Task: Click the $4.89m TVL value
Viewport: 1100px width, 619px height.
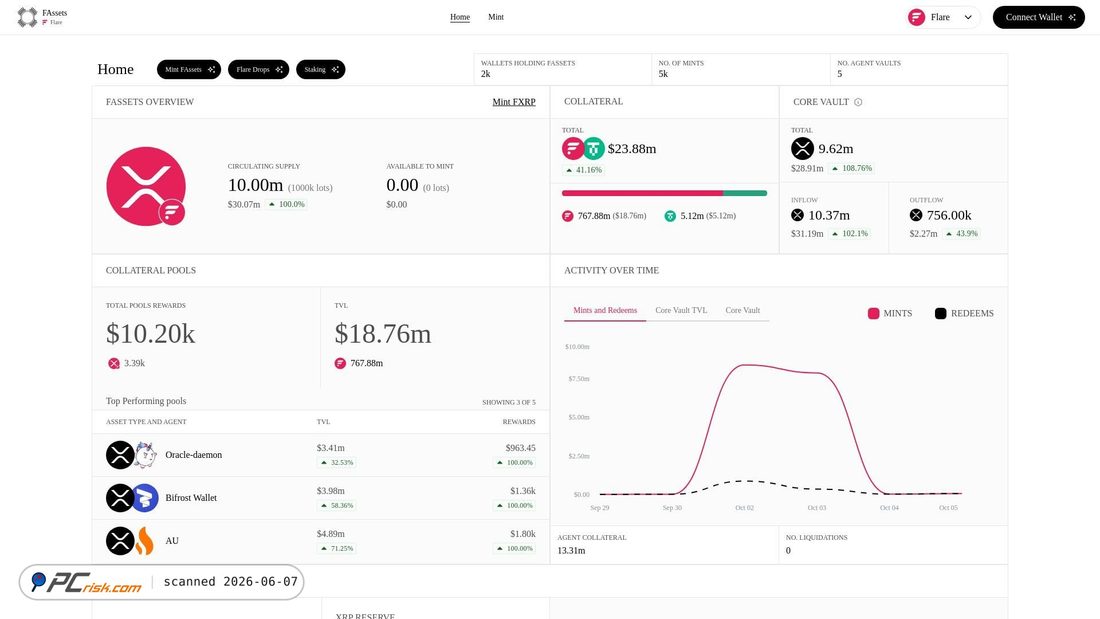Action: tap(330, 533)
